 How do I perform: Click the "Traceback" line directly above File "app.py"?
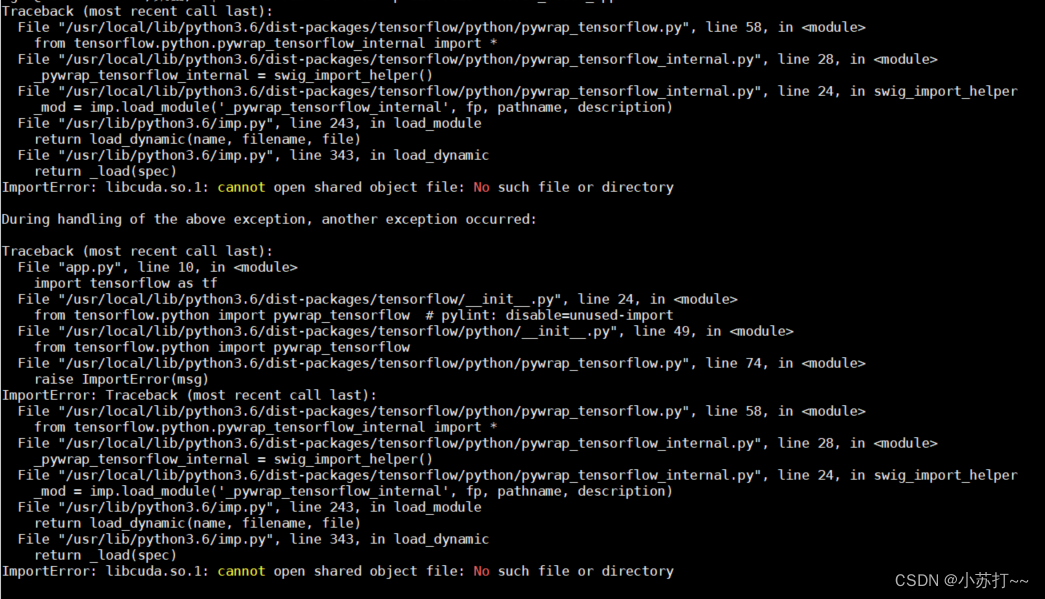coord(137,251)
